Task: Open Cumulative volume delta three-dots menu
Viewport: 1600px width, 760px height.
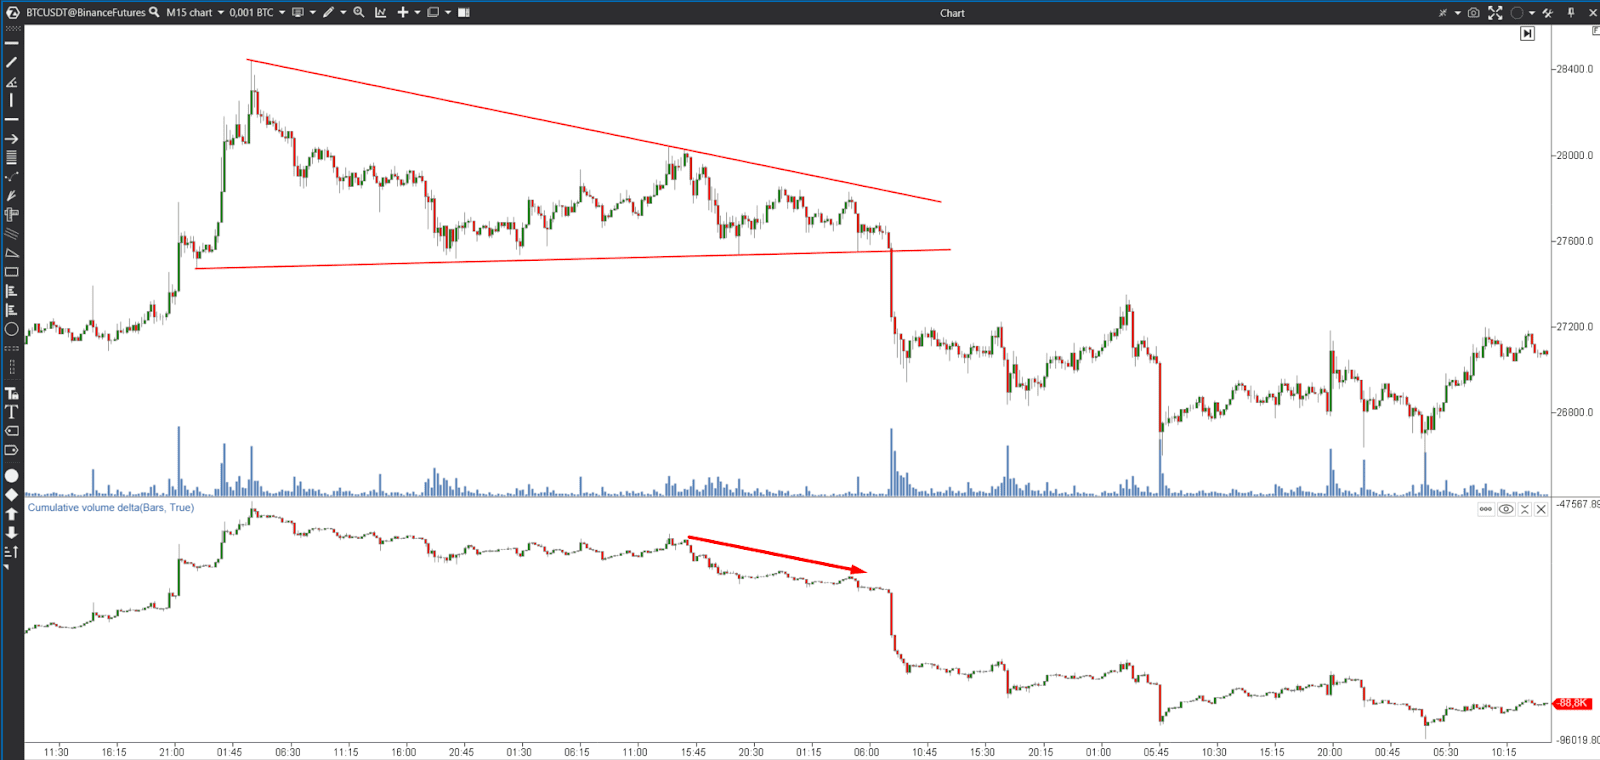Action: click(x=1486, y=509)
